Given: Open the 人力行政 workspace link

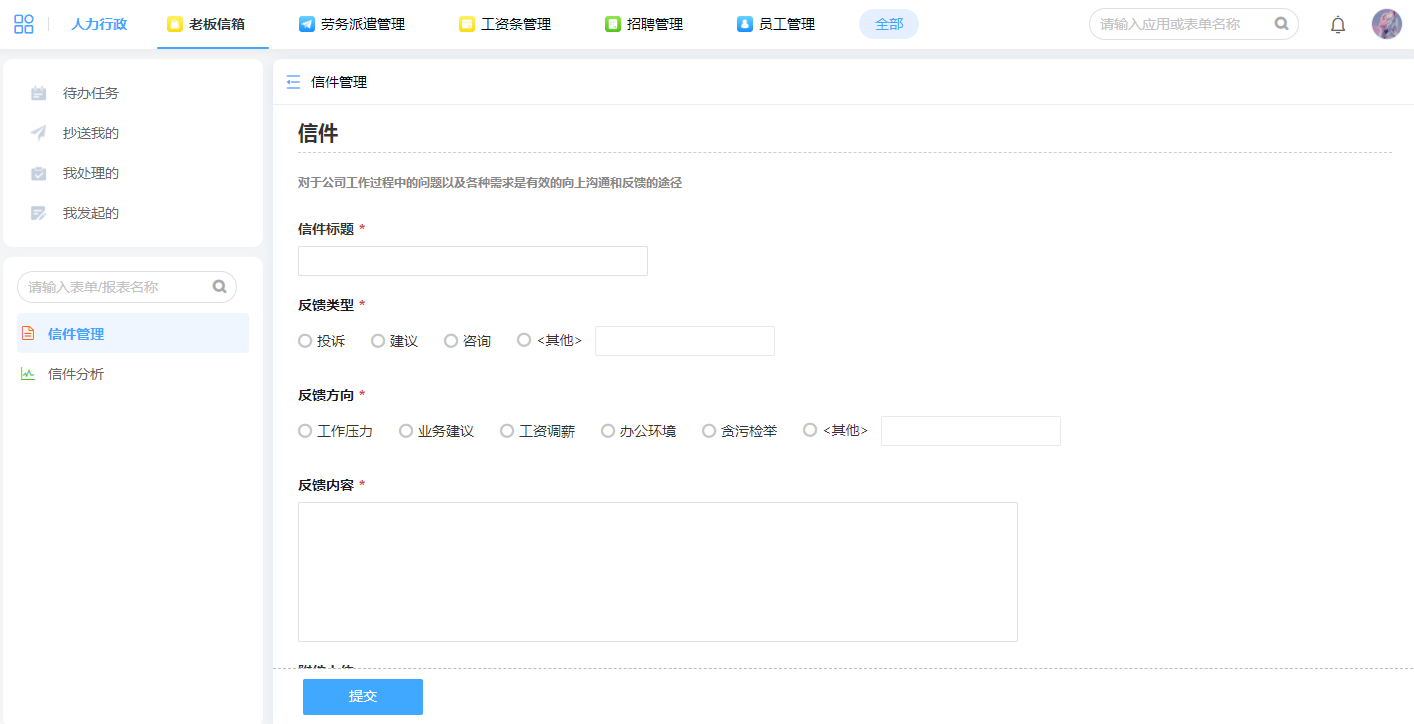Looking at the screenshot, I should coord(99,24).
